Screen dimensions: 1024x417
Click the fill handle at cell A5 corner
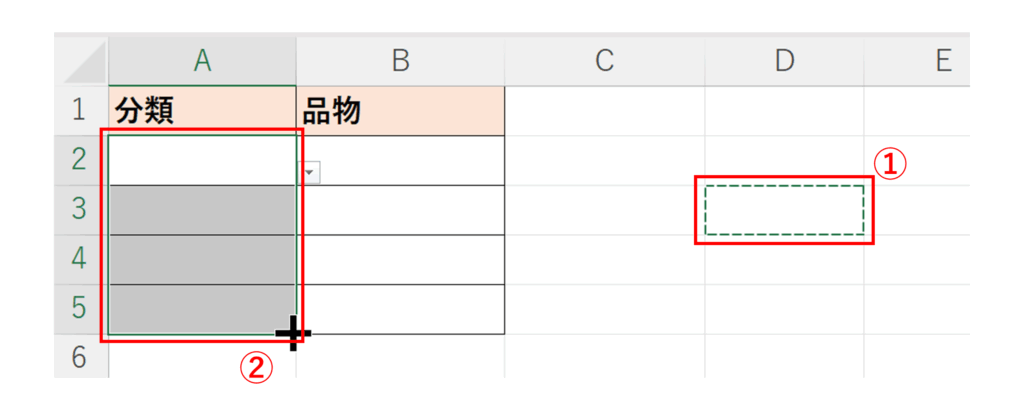(296, 333)
